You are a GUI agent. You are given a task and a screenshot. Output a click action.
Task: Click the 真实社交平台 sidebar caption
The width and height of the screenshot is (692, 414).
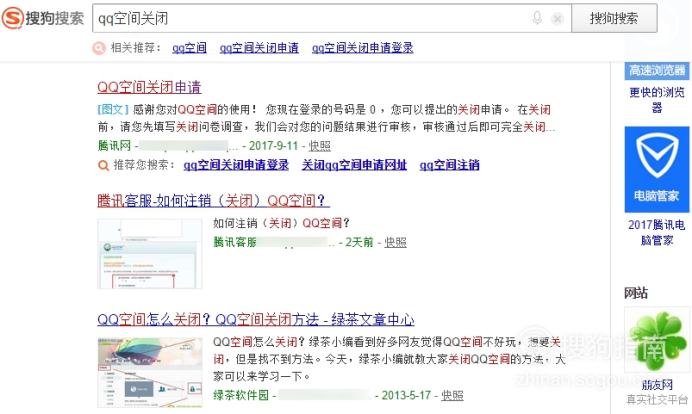coord(657,399)
